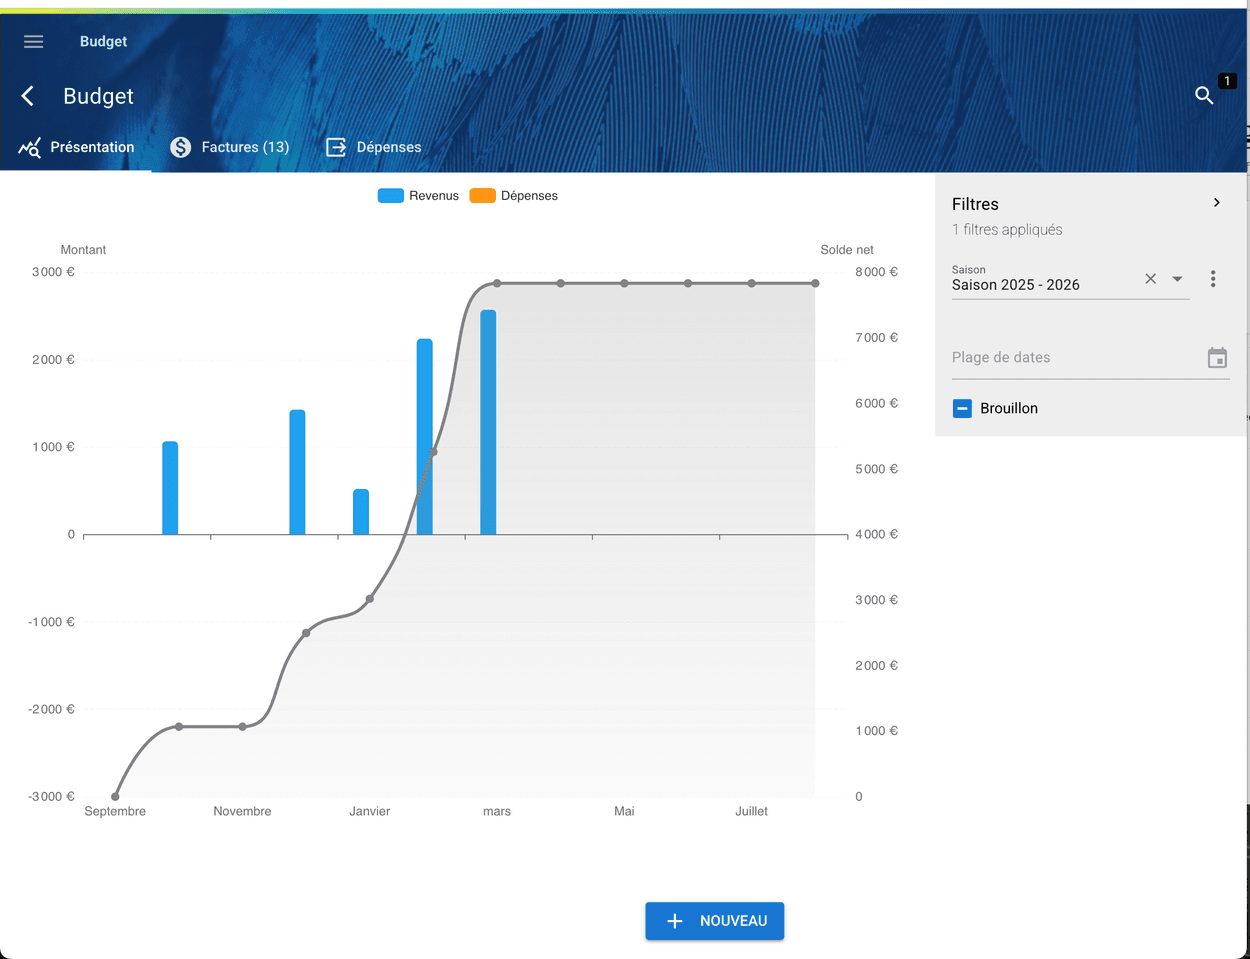1250x959 pixels.
Task: Open search with the magnifier icon
Action: coord(1204,95)
